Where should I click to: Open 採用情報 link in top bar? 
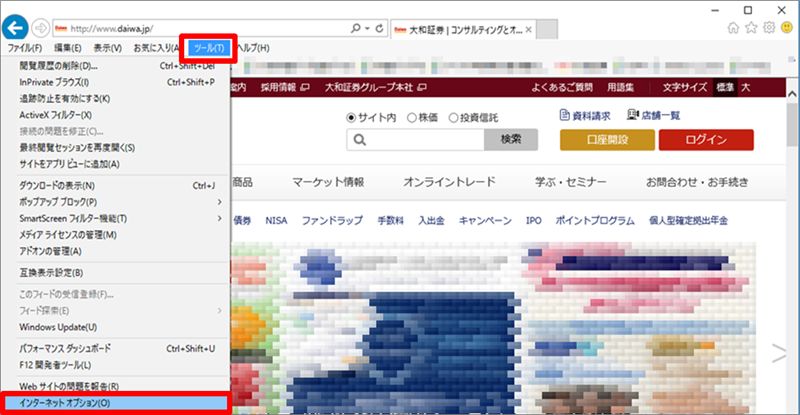285,87
